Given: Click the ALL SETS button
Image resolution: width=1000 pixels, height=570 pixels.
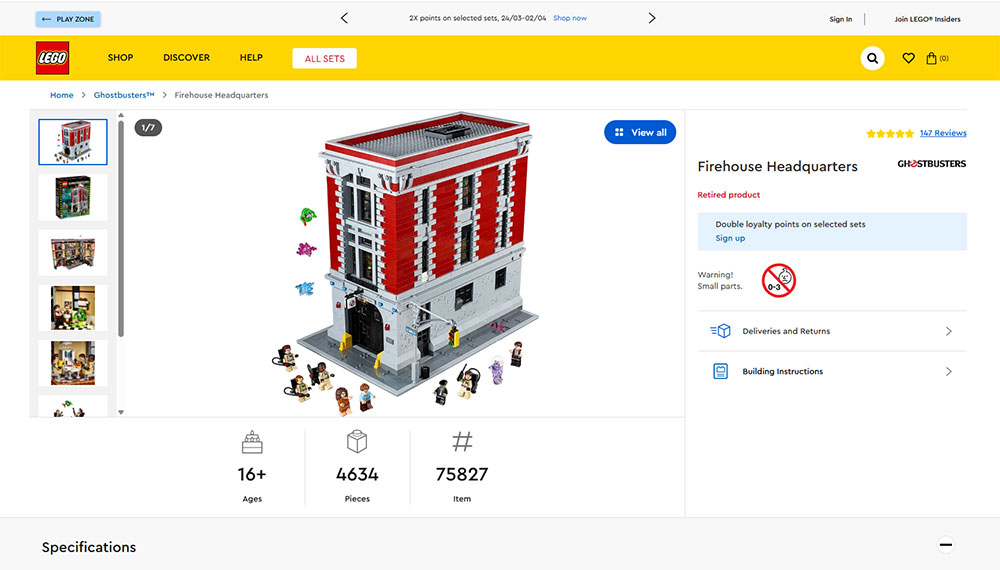Looking at the screenshot, I should coord(325,58).
